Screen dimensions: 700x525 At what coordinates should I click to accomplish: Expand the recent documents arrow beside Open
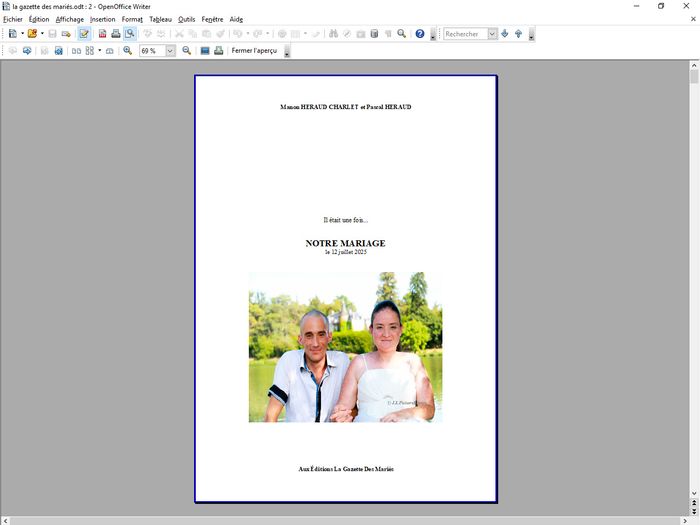42,33
